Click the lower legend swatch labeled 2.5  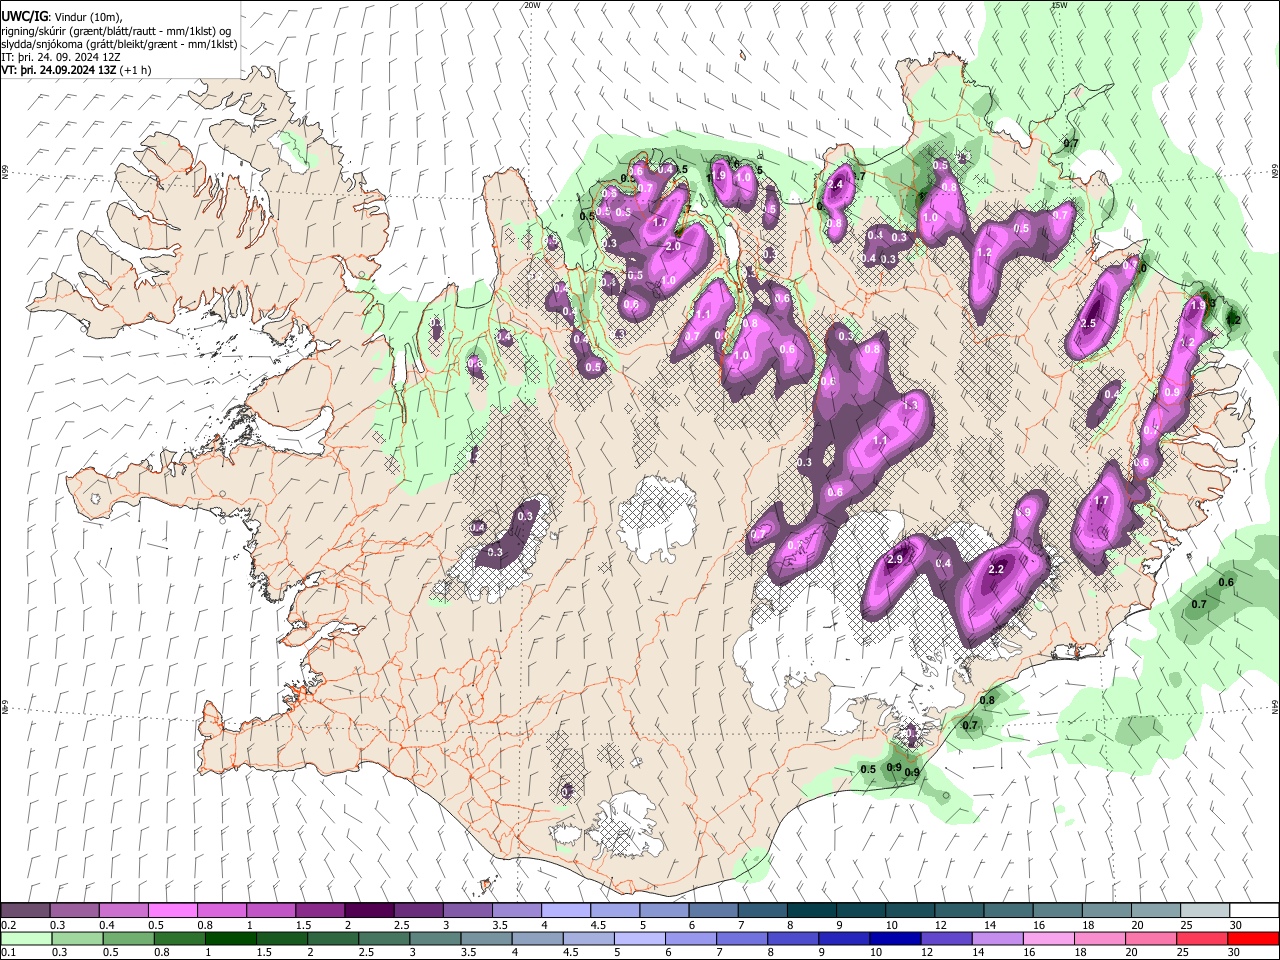point(384,938)
